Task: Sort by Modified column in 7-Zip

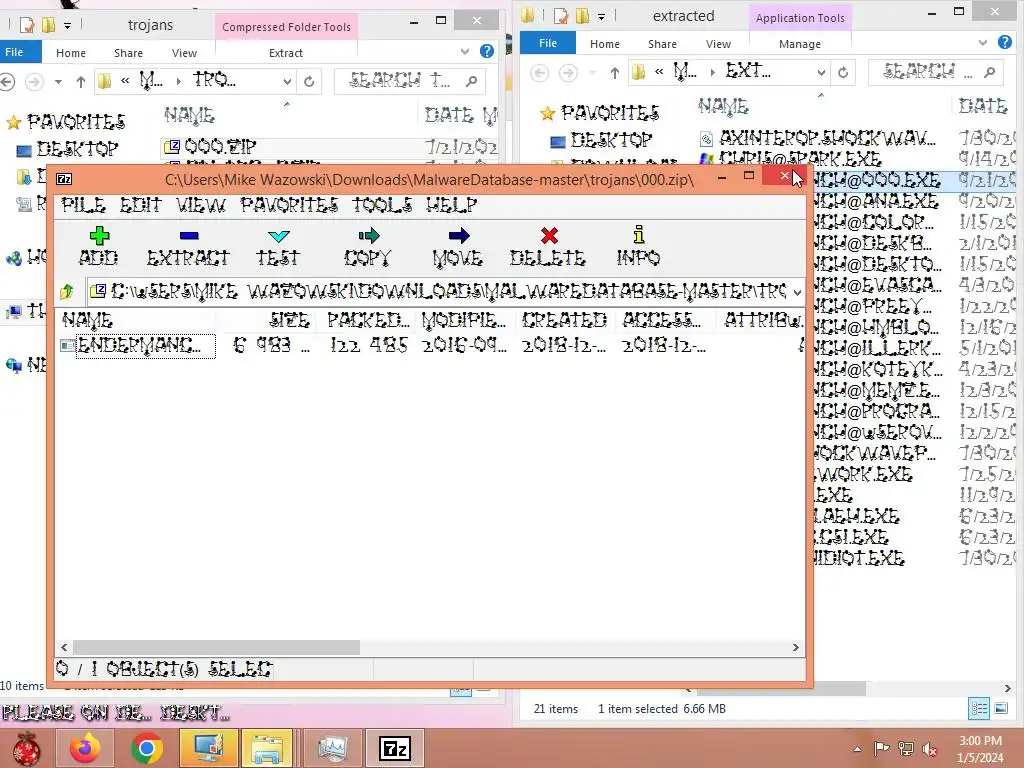Action: click(467, 320)
